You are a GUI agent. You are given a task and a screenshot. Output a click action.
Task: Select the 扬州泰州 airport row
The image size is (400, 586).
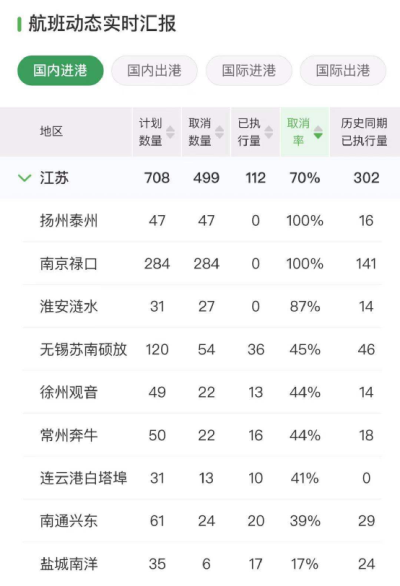(202, 220)
